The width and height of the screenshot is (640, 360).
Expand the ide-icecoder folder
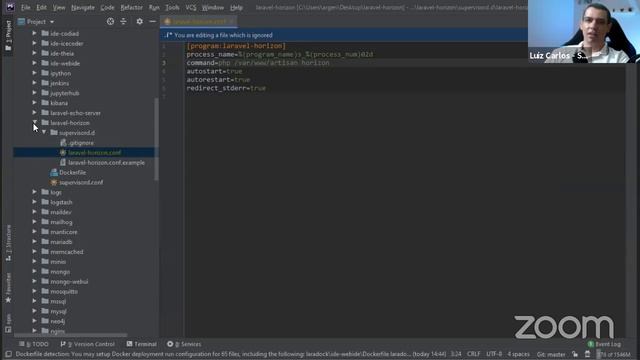coord(34,43)
